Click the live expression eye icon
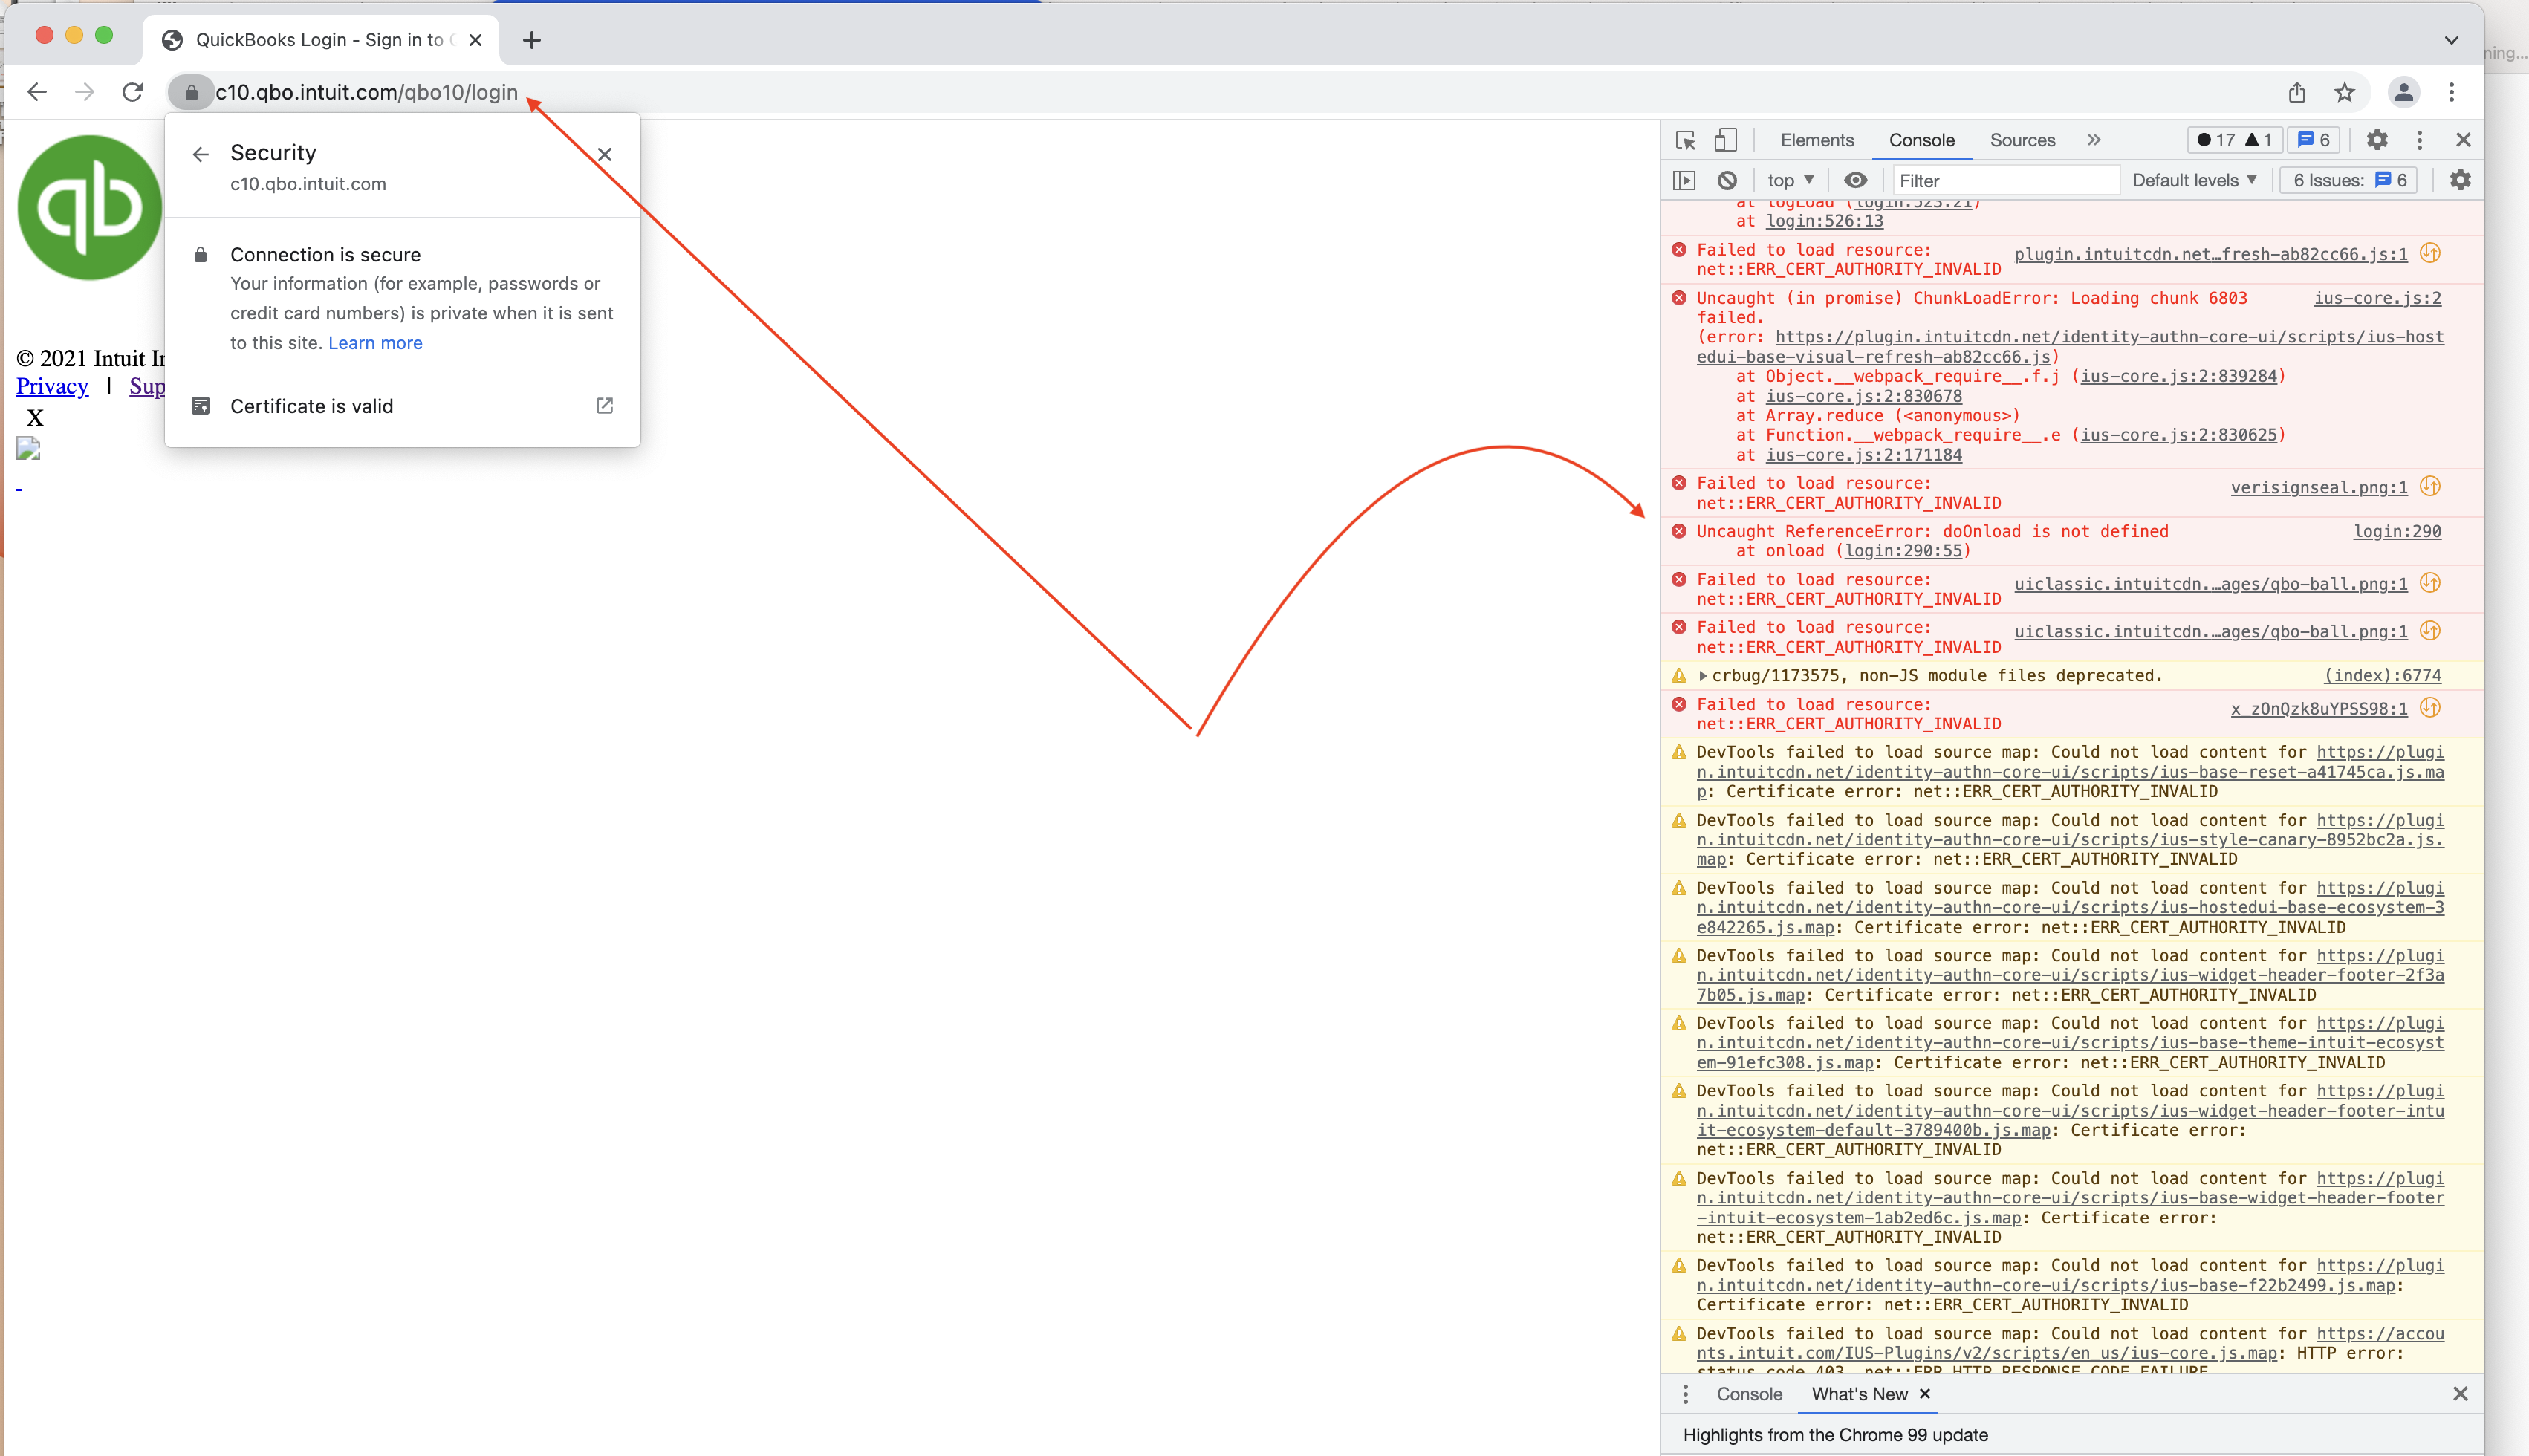Image resolution: width=2529 pixels, height=1456 pixels. click(1855, 180)
